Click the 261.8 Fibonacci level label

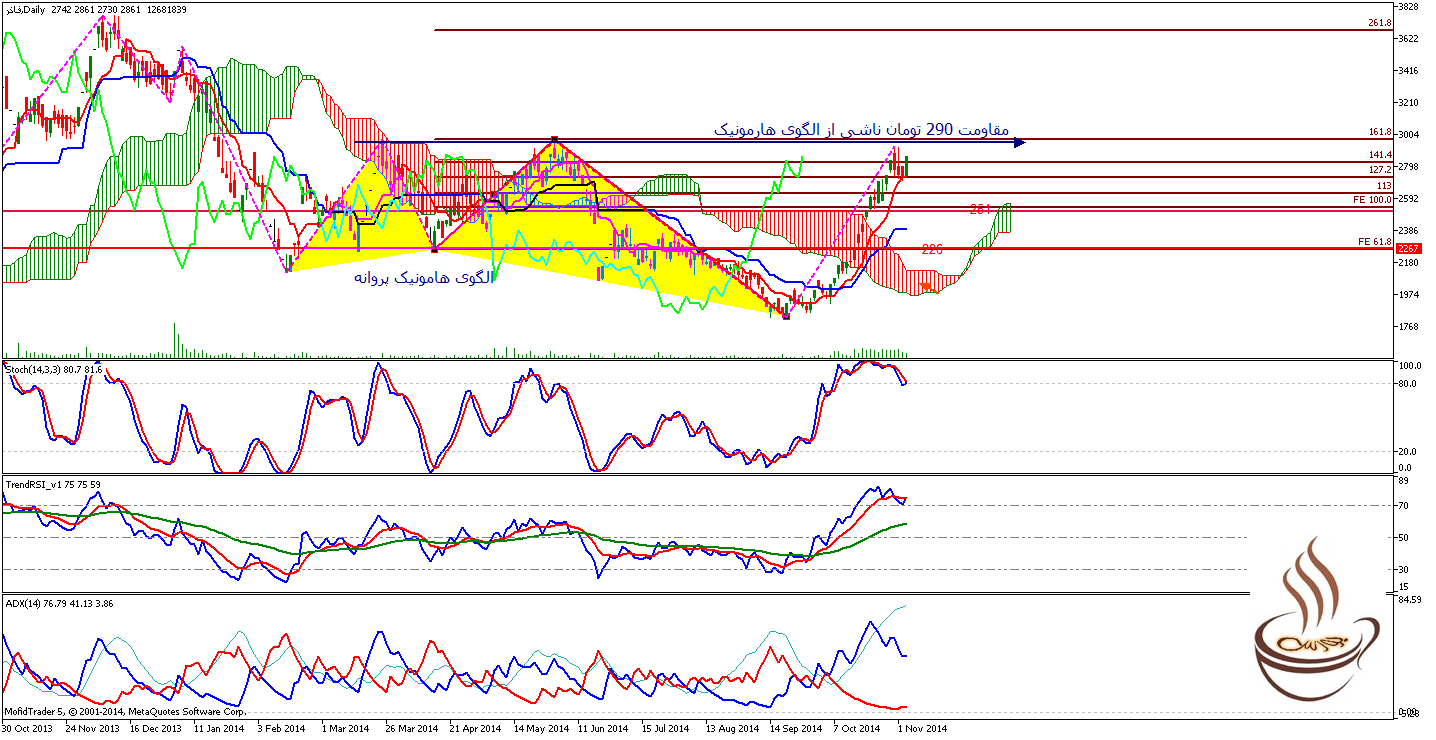tap(1380, 23)
